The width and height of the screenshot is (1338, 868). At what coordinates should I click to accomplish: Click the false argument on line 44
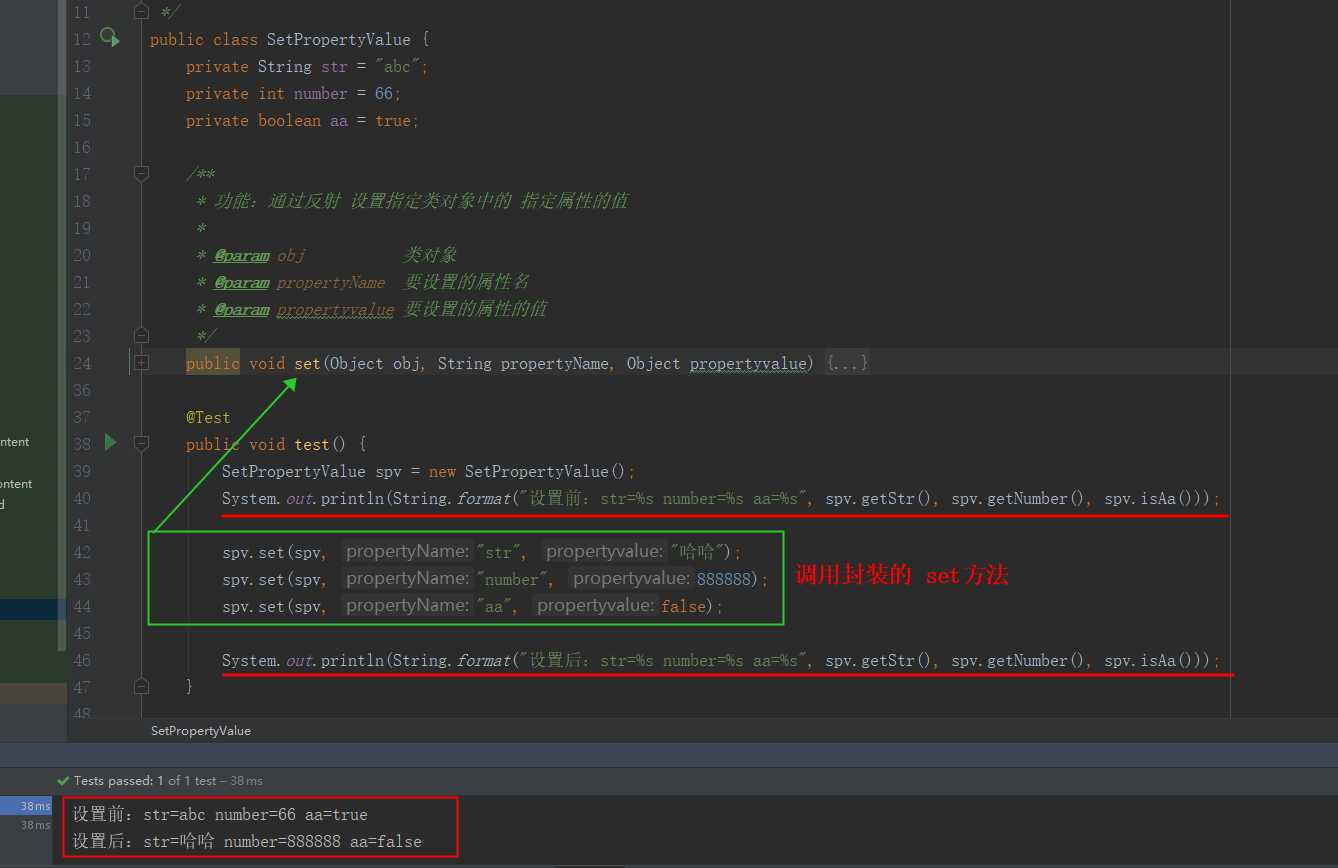click(683, 606)
